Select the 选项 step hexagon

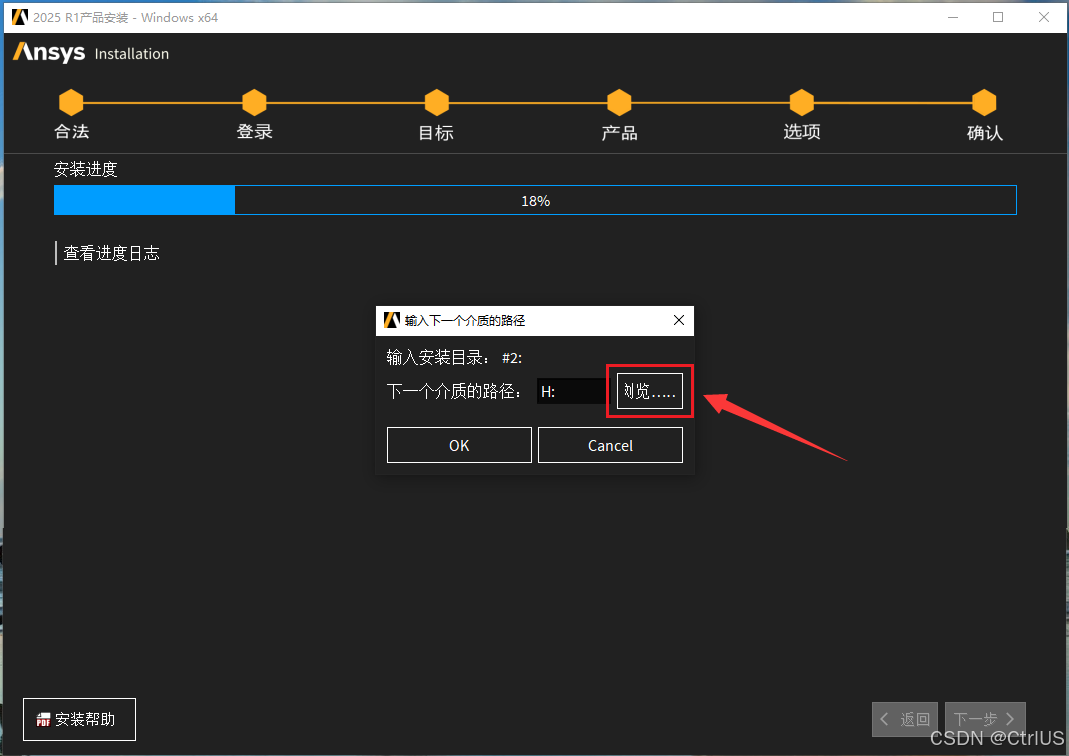802,103
